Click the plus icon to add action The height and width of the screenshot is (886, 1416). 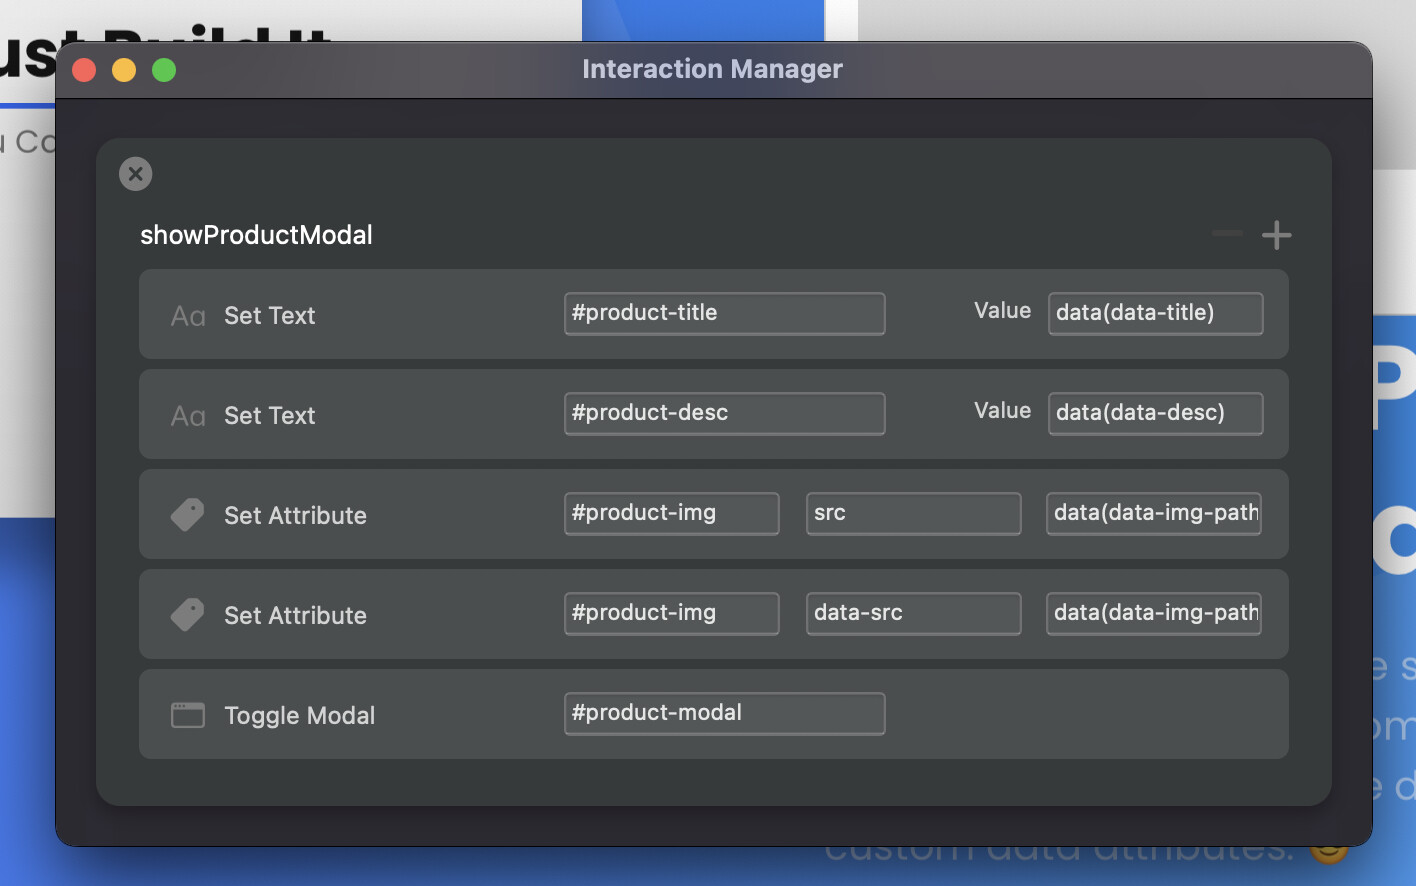(1276, 235)
